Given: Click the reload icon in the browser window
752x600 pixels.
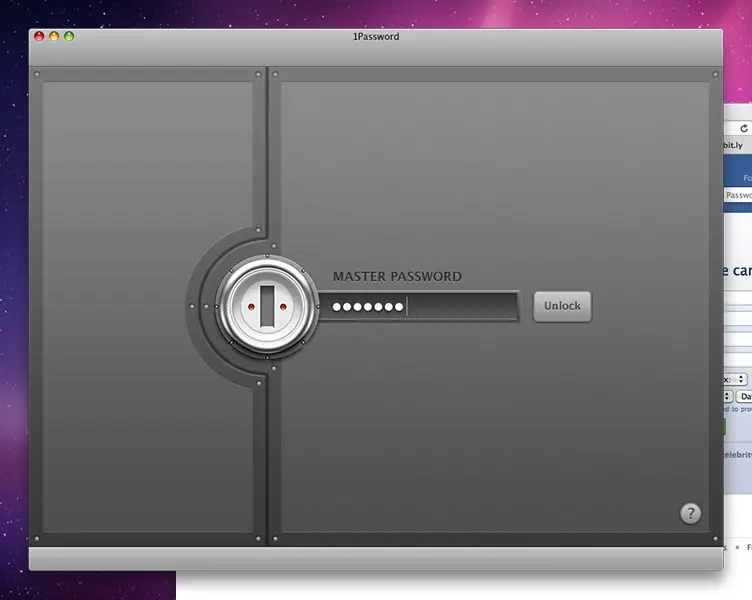Looking at the screenshot, I should click(744, 128).
